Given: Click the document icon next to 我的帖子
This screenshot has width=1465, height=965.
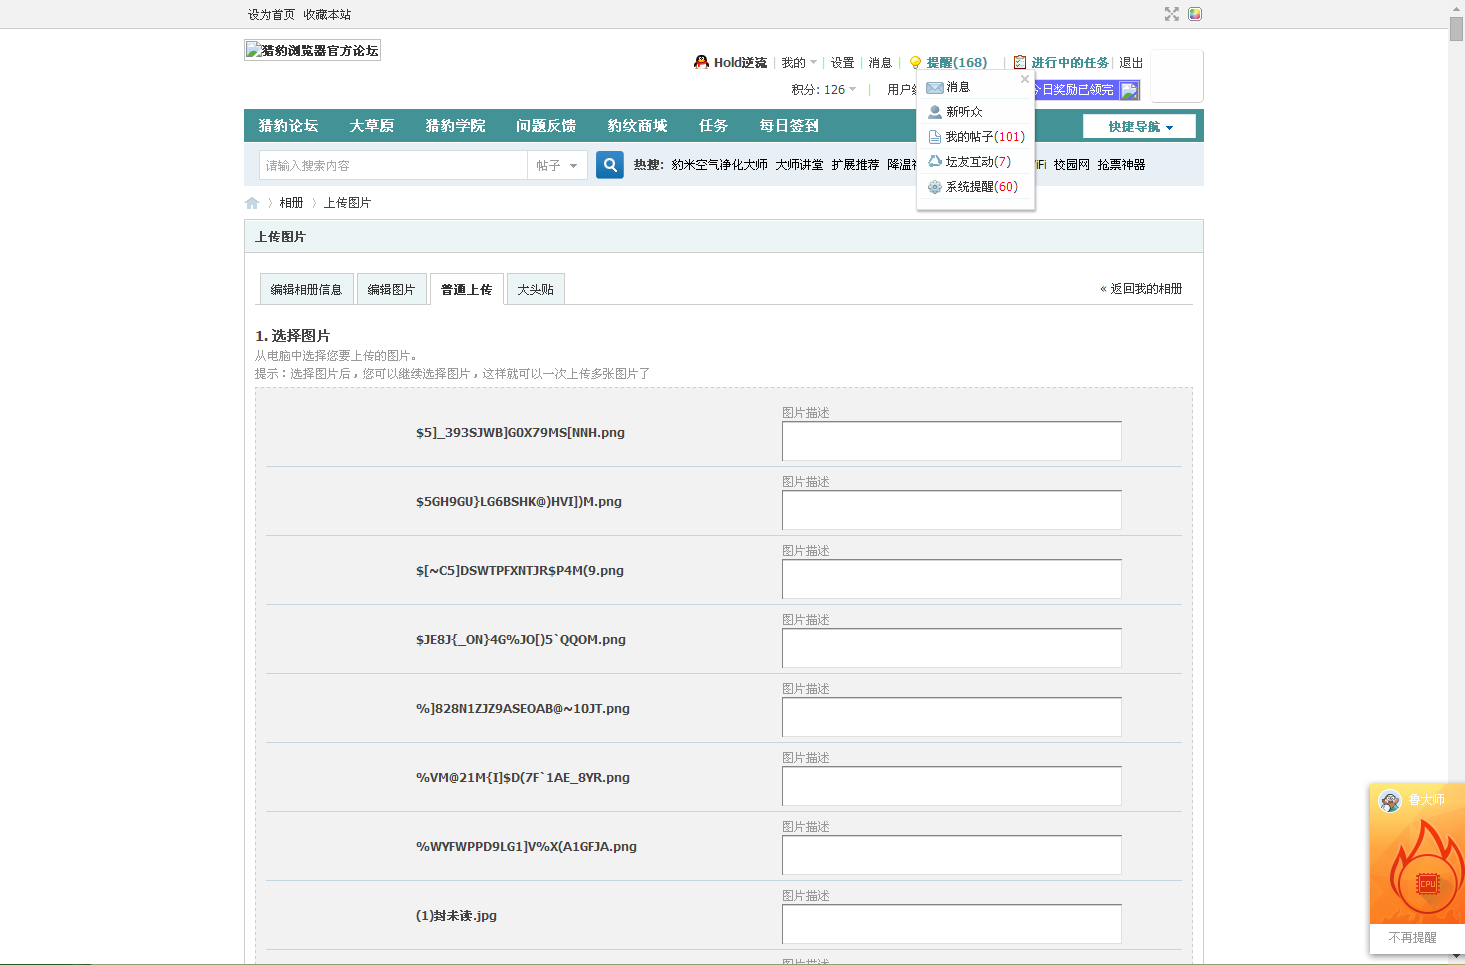Looking at the screenshot, I should pos(935,137).
